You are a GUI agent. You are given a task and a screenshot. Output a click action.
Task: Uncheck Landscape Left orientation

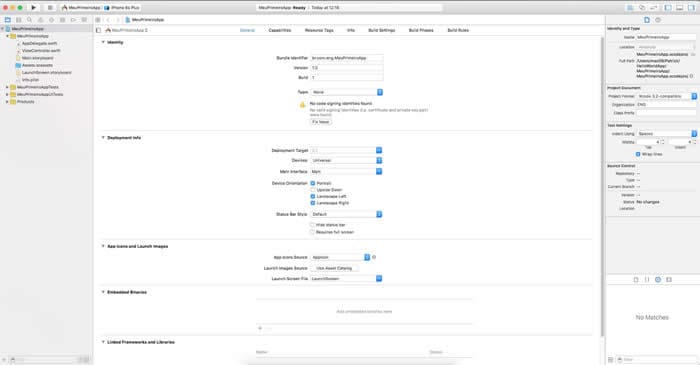312,196
